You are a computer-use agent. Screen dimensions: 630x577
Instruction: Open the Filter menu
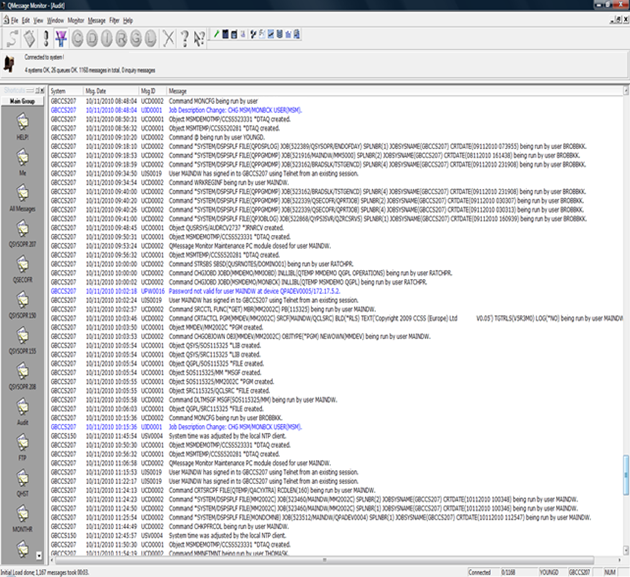(x=114, y=19)
